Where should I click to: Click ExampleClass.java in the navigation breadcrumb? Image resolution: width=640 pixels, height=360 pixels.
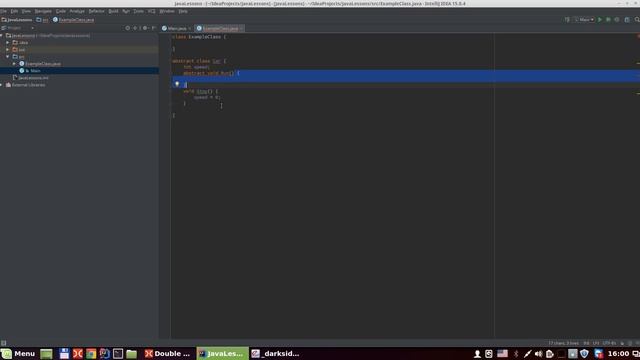point(73,20)
